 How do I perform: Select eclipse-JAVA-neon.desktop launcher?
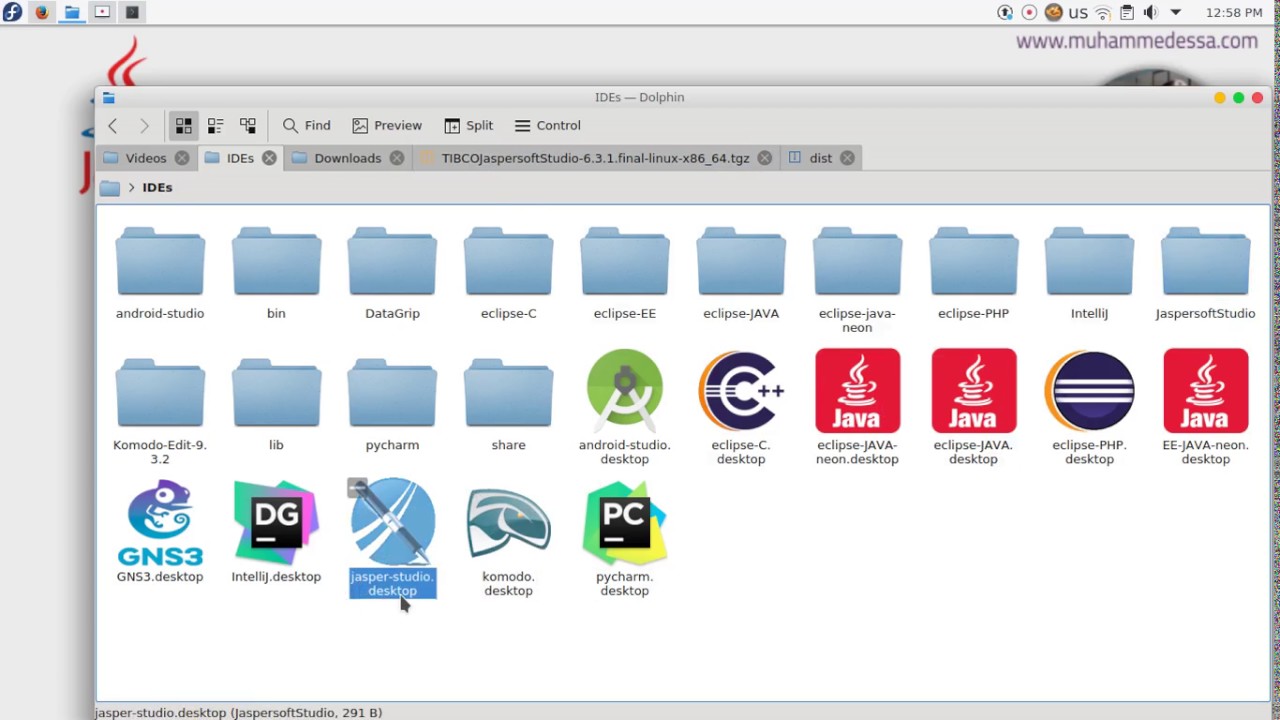pyautogui.click(x=857, y=391)
